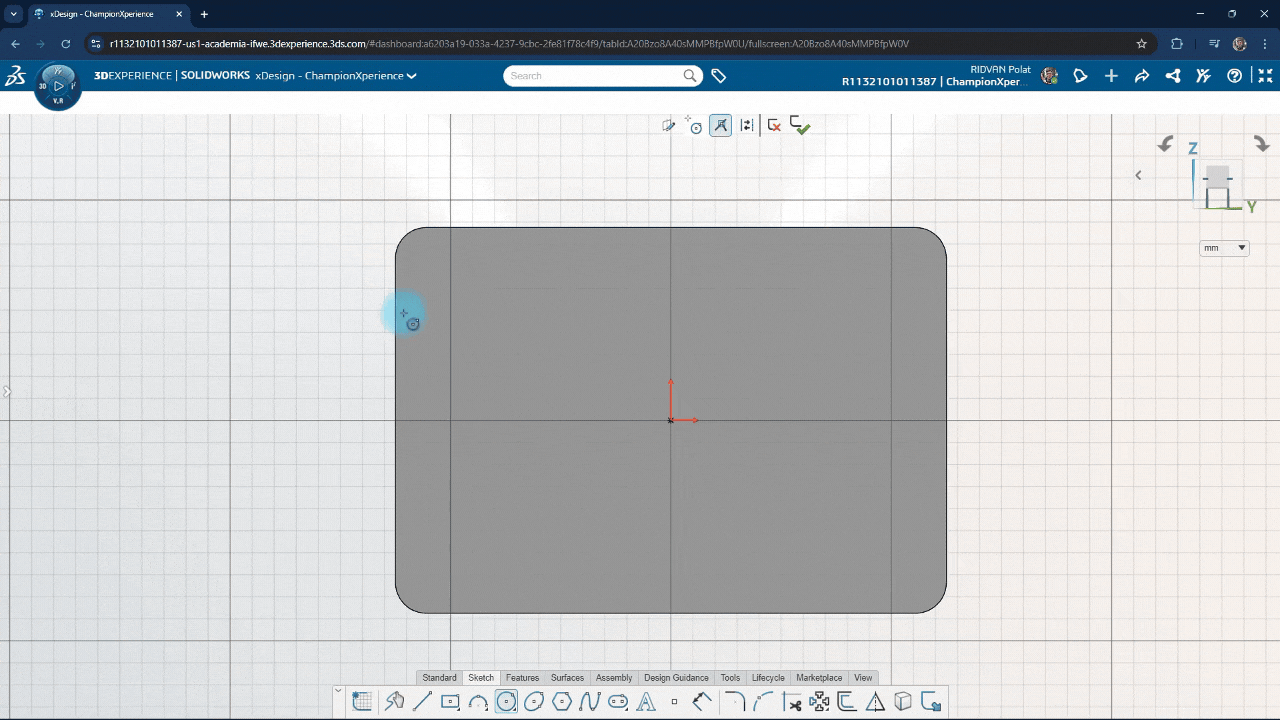Click the 3DS logo icon
The image size is (1280, 720).
pos(15,76)
